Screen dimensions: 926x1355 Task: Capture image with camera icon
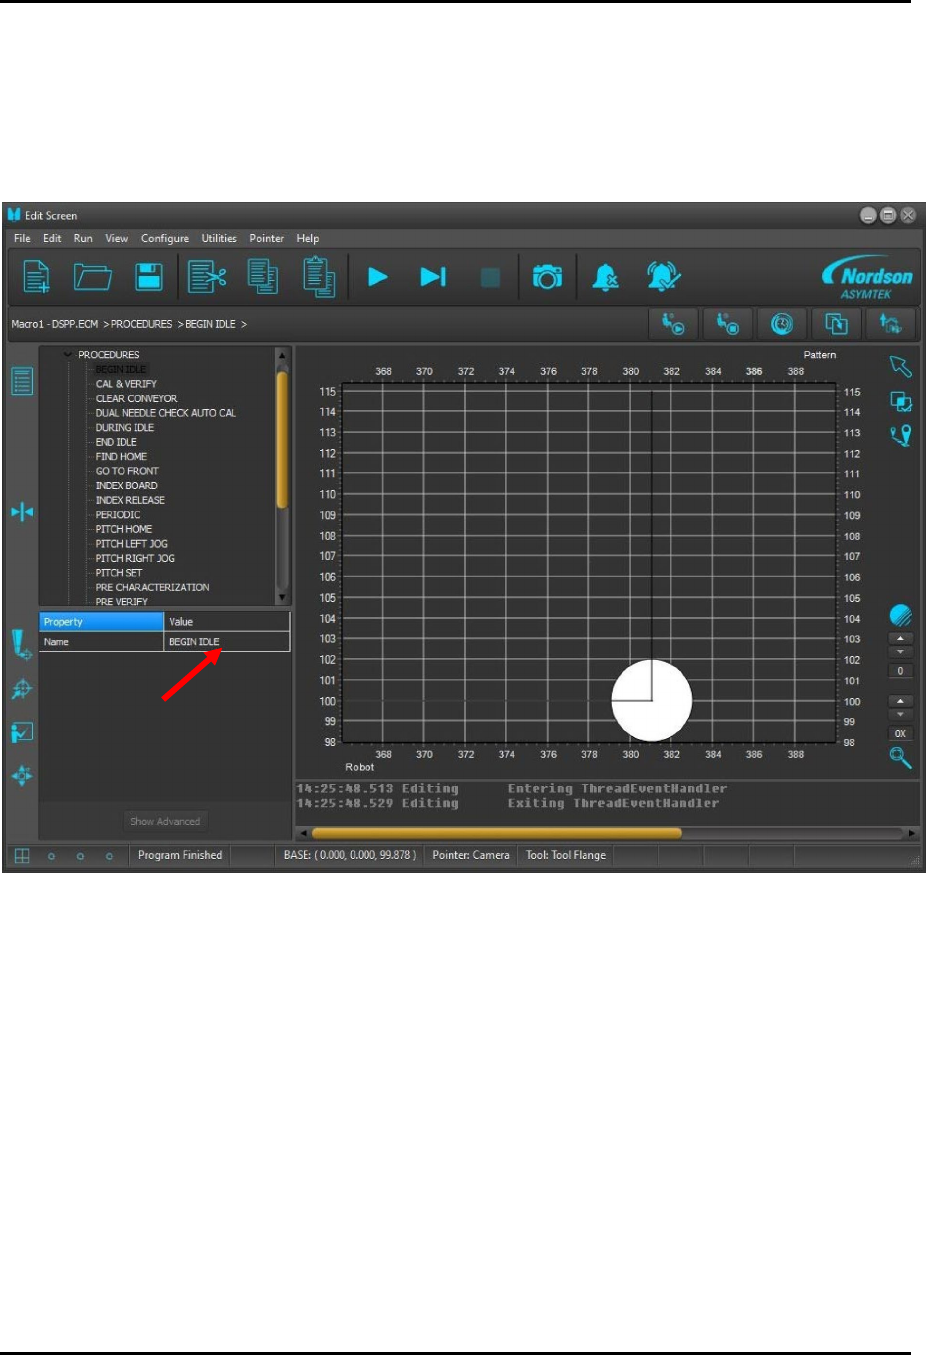click(x=547, y=277)
